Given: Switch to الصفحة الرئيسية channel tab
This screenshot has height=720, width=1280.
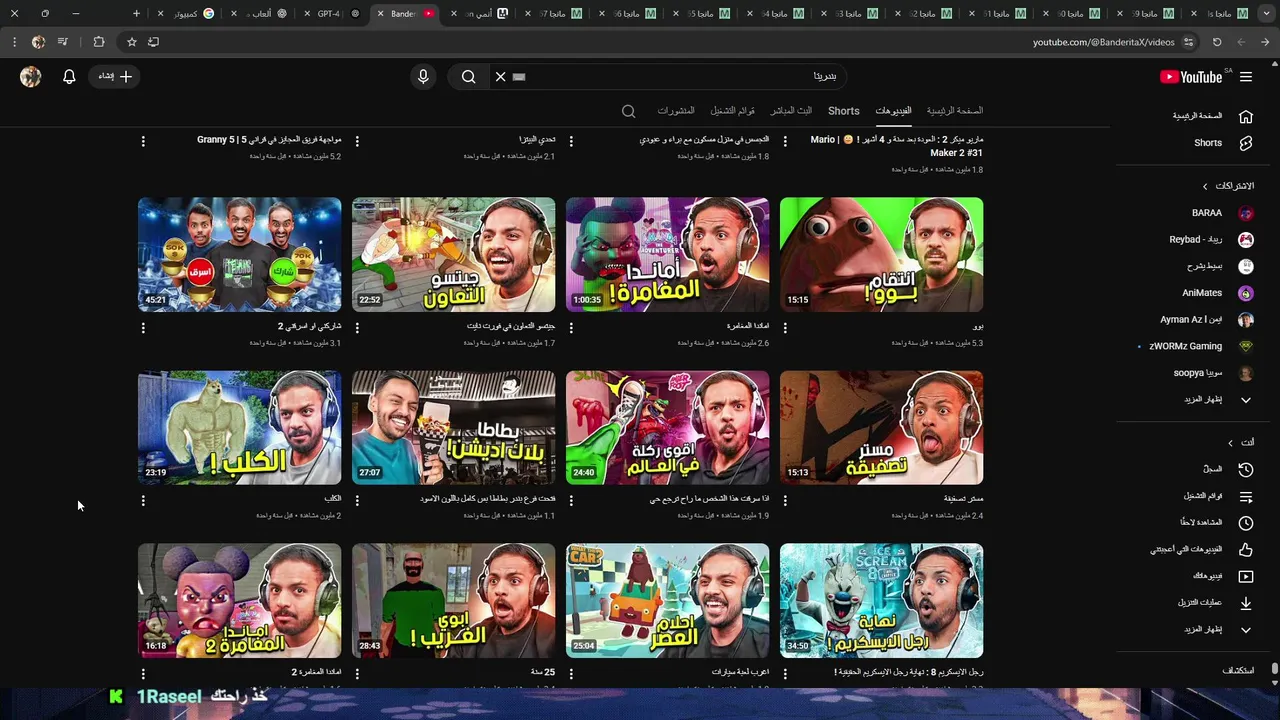Looking at the screenshot, I should [954, 111].
